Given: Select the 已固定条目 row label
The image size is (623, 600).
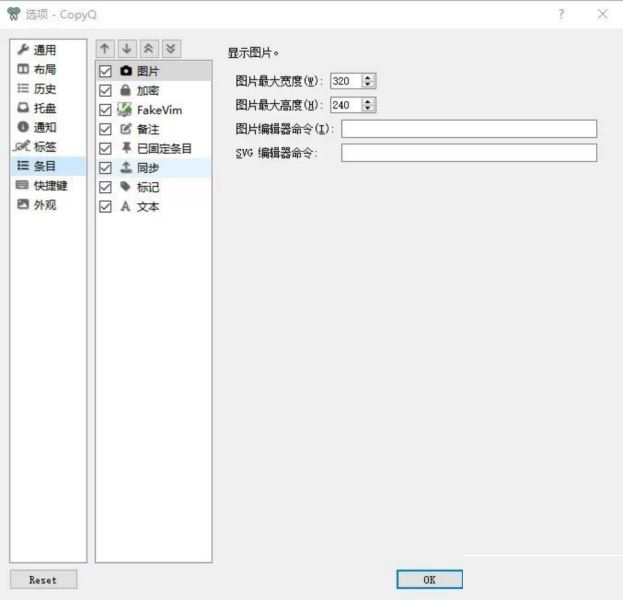Looking at the screenshot, I should tap(164, 149).
